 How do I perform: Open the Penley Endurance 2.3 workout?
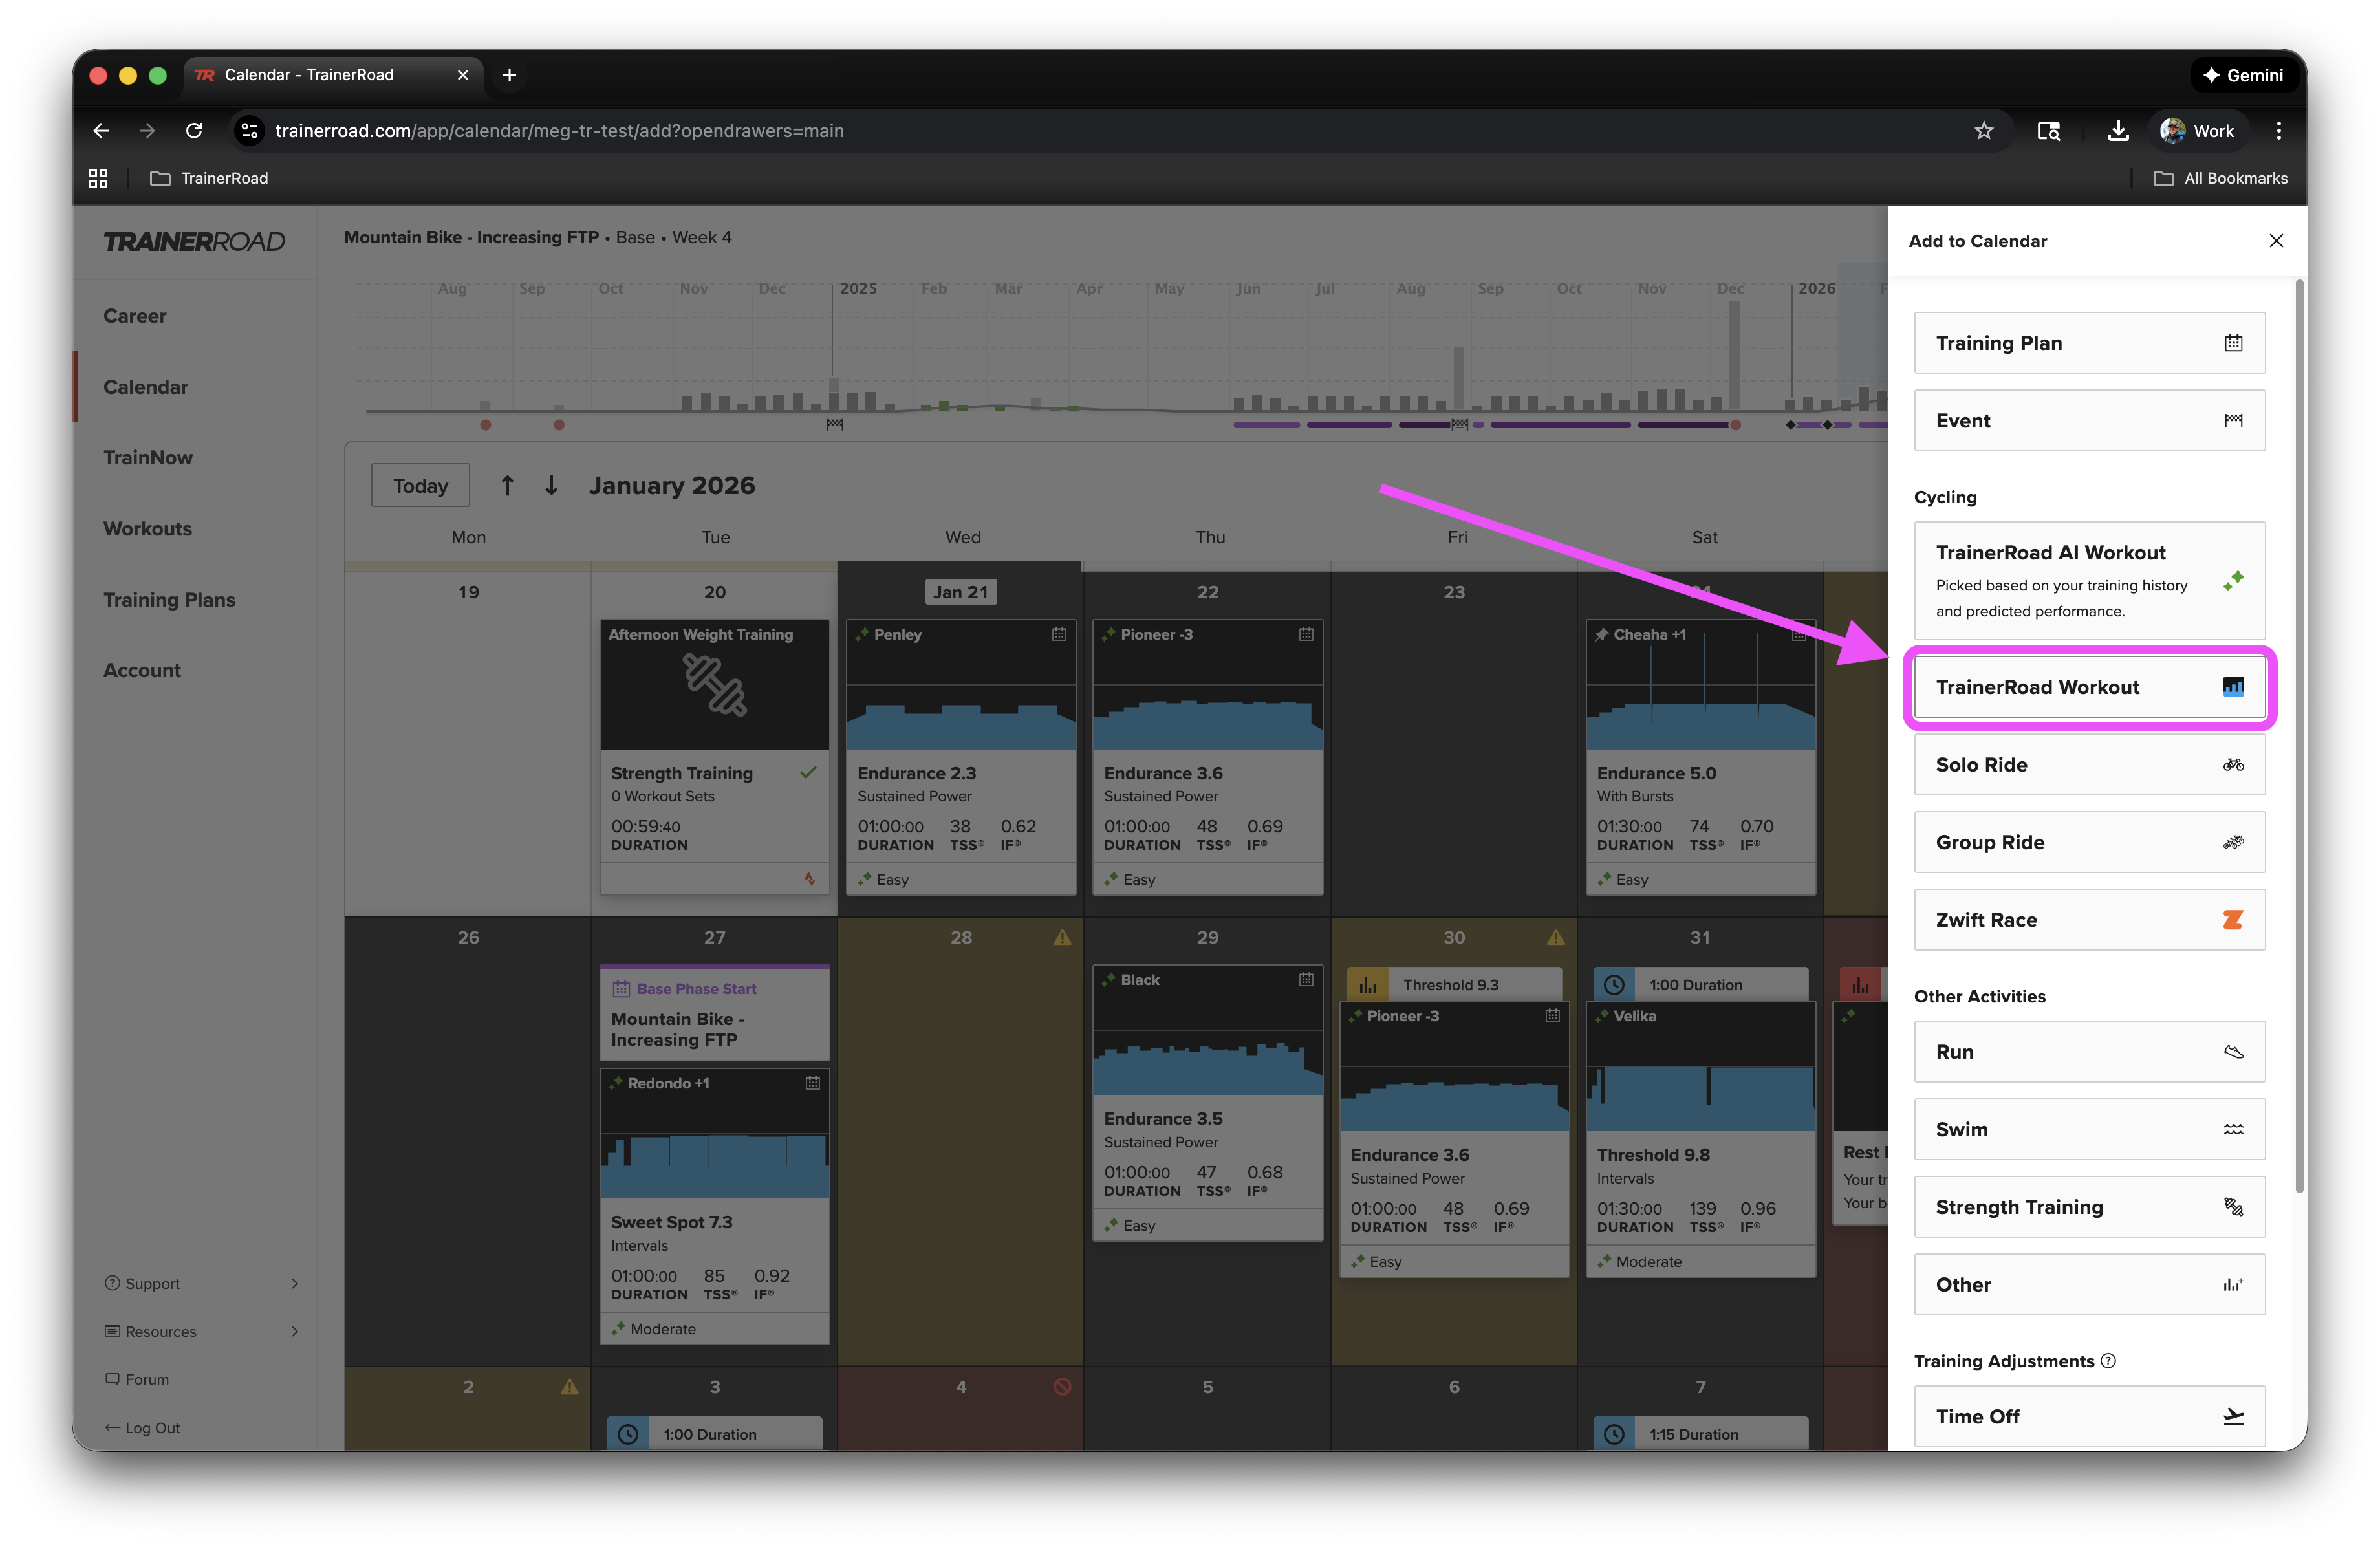pos(961,757)
